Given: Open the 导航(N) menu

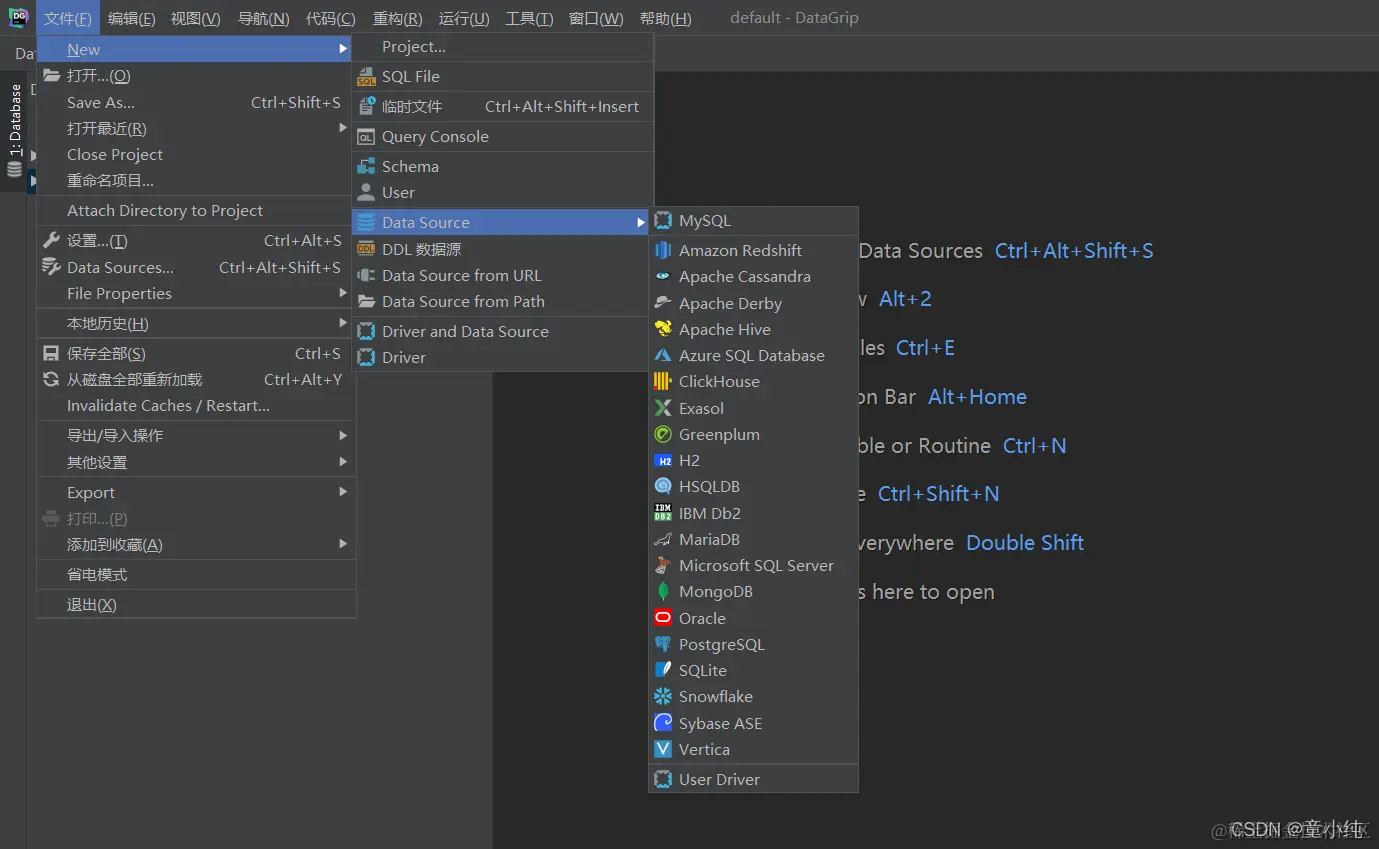Looking at the screenshot, I should point(263,18).
